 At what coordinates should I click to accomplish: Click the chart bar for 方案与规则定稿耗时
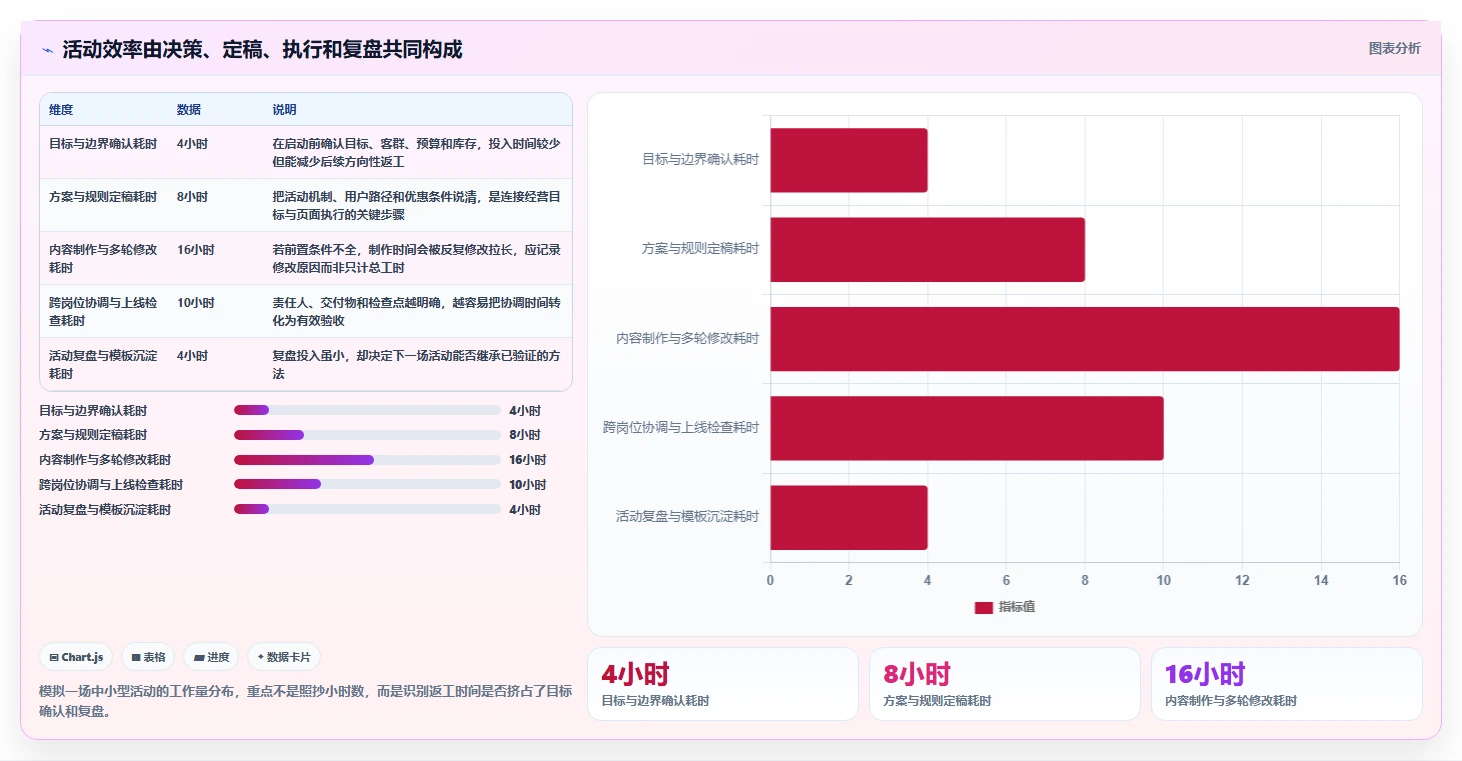(x=927, y=249)
